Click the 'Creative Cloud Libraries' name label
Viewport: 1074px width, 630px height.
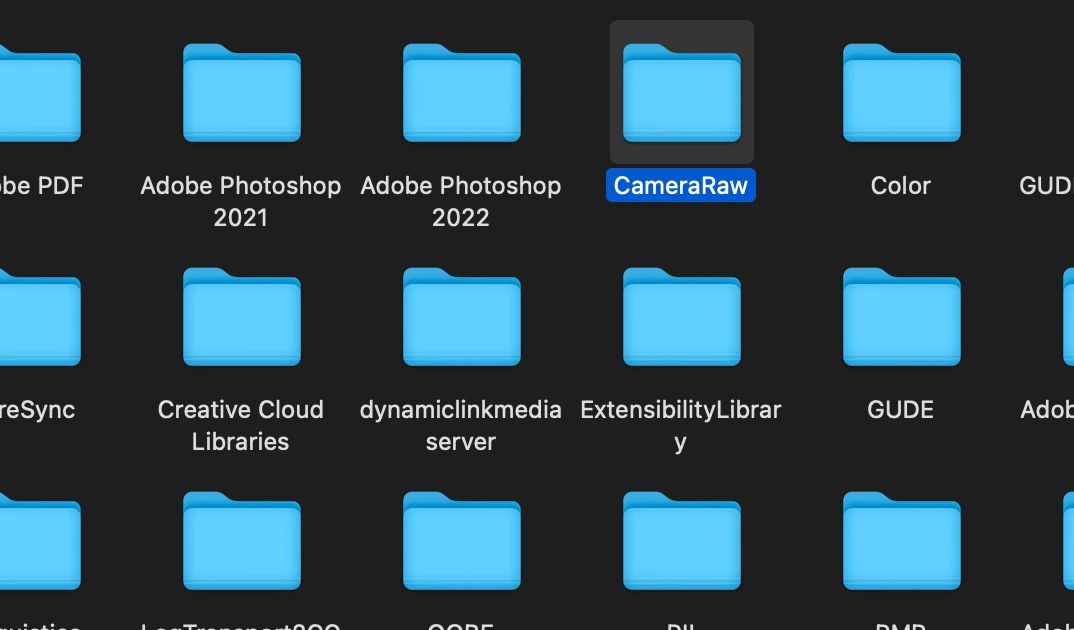(x=240, y=425)
